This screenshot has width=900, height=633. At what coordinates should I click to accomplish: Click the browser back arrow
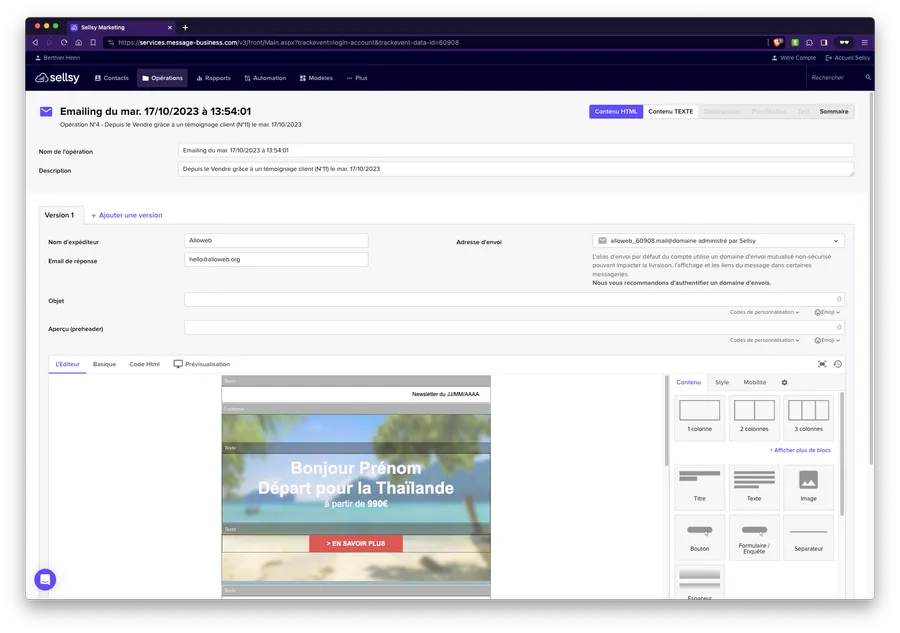tap(36, 42)
